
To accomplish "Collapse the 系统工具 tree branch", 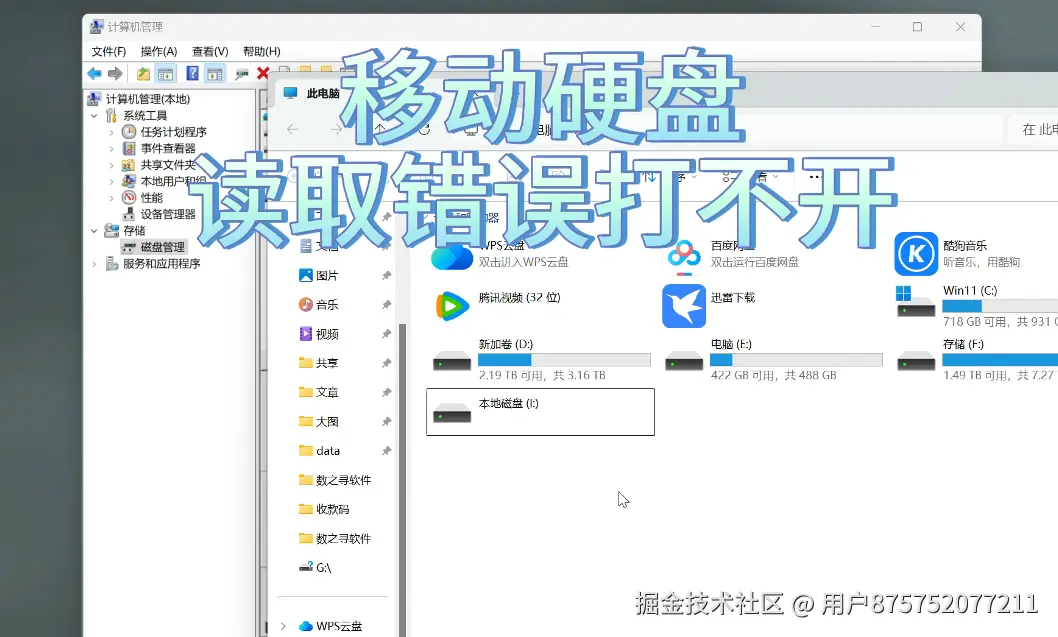I will click(x=93, y=114).
